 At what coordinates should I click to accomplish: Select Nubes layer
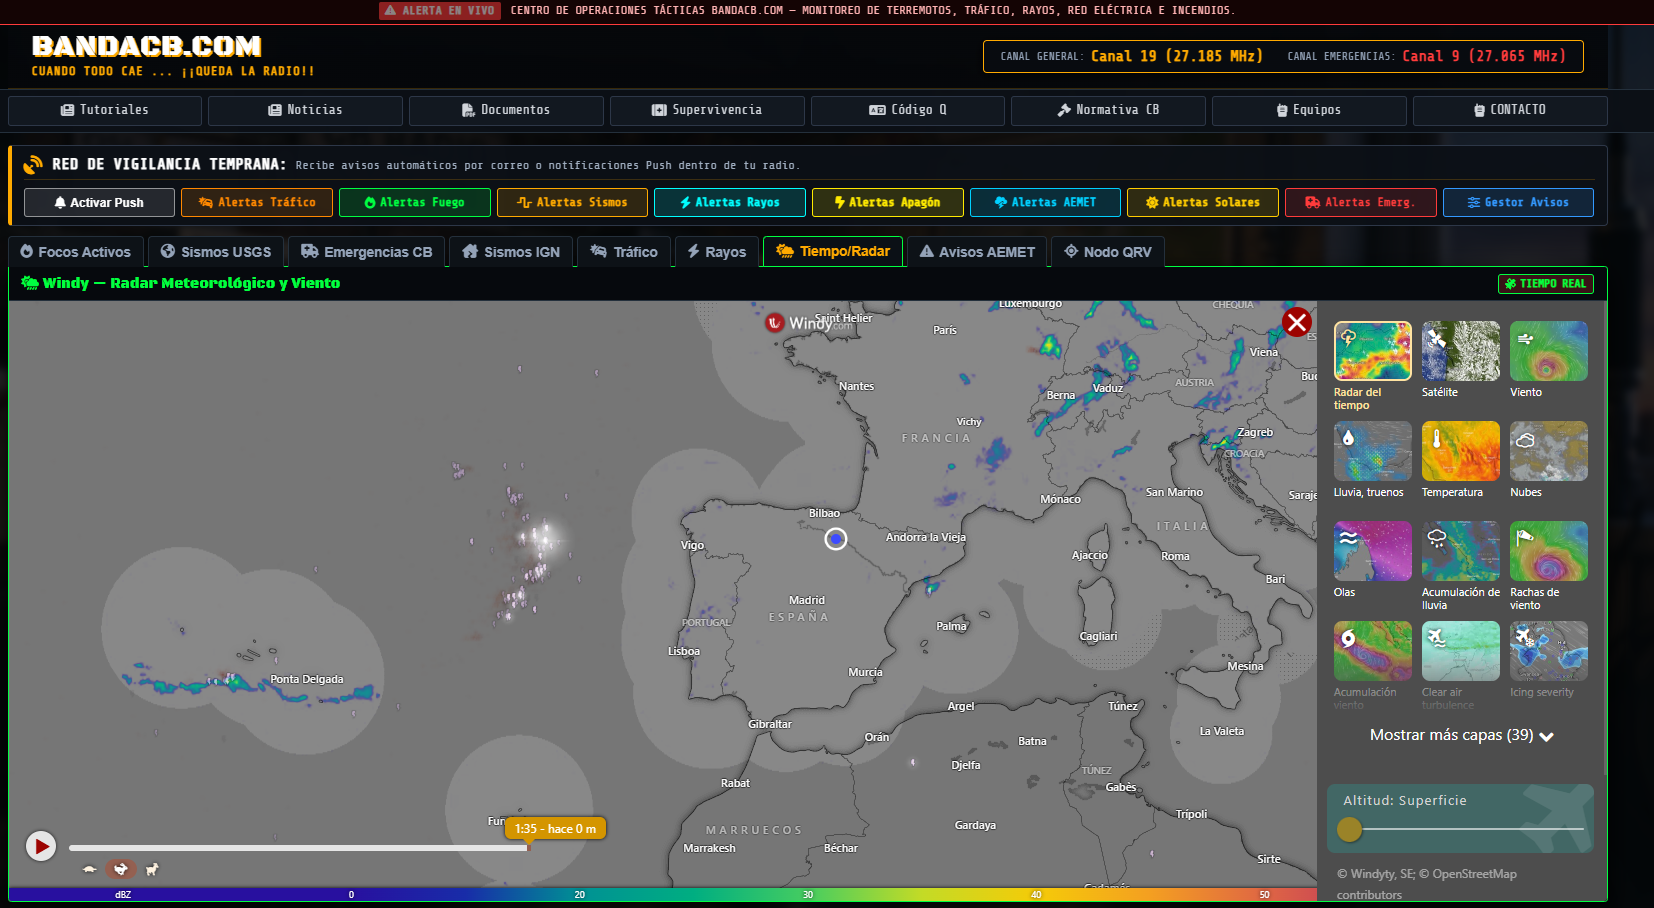click(x=1548, y=451)
